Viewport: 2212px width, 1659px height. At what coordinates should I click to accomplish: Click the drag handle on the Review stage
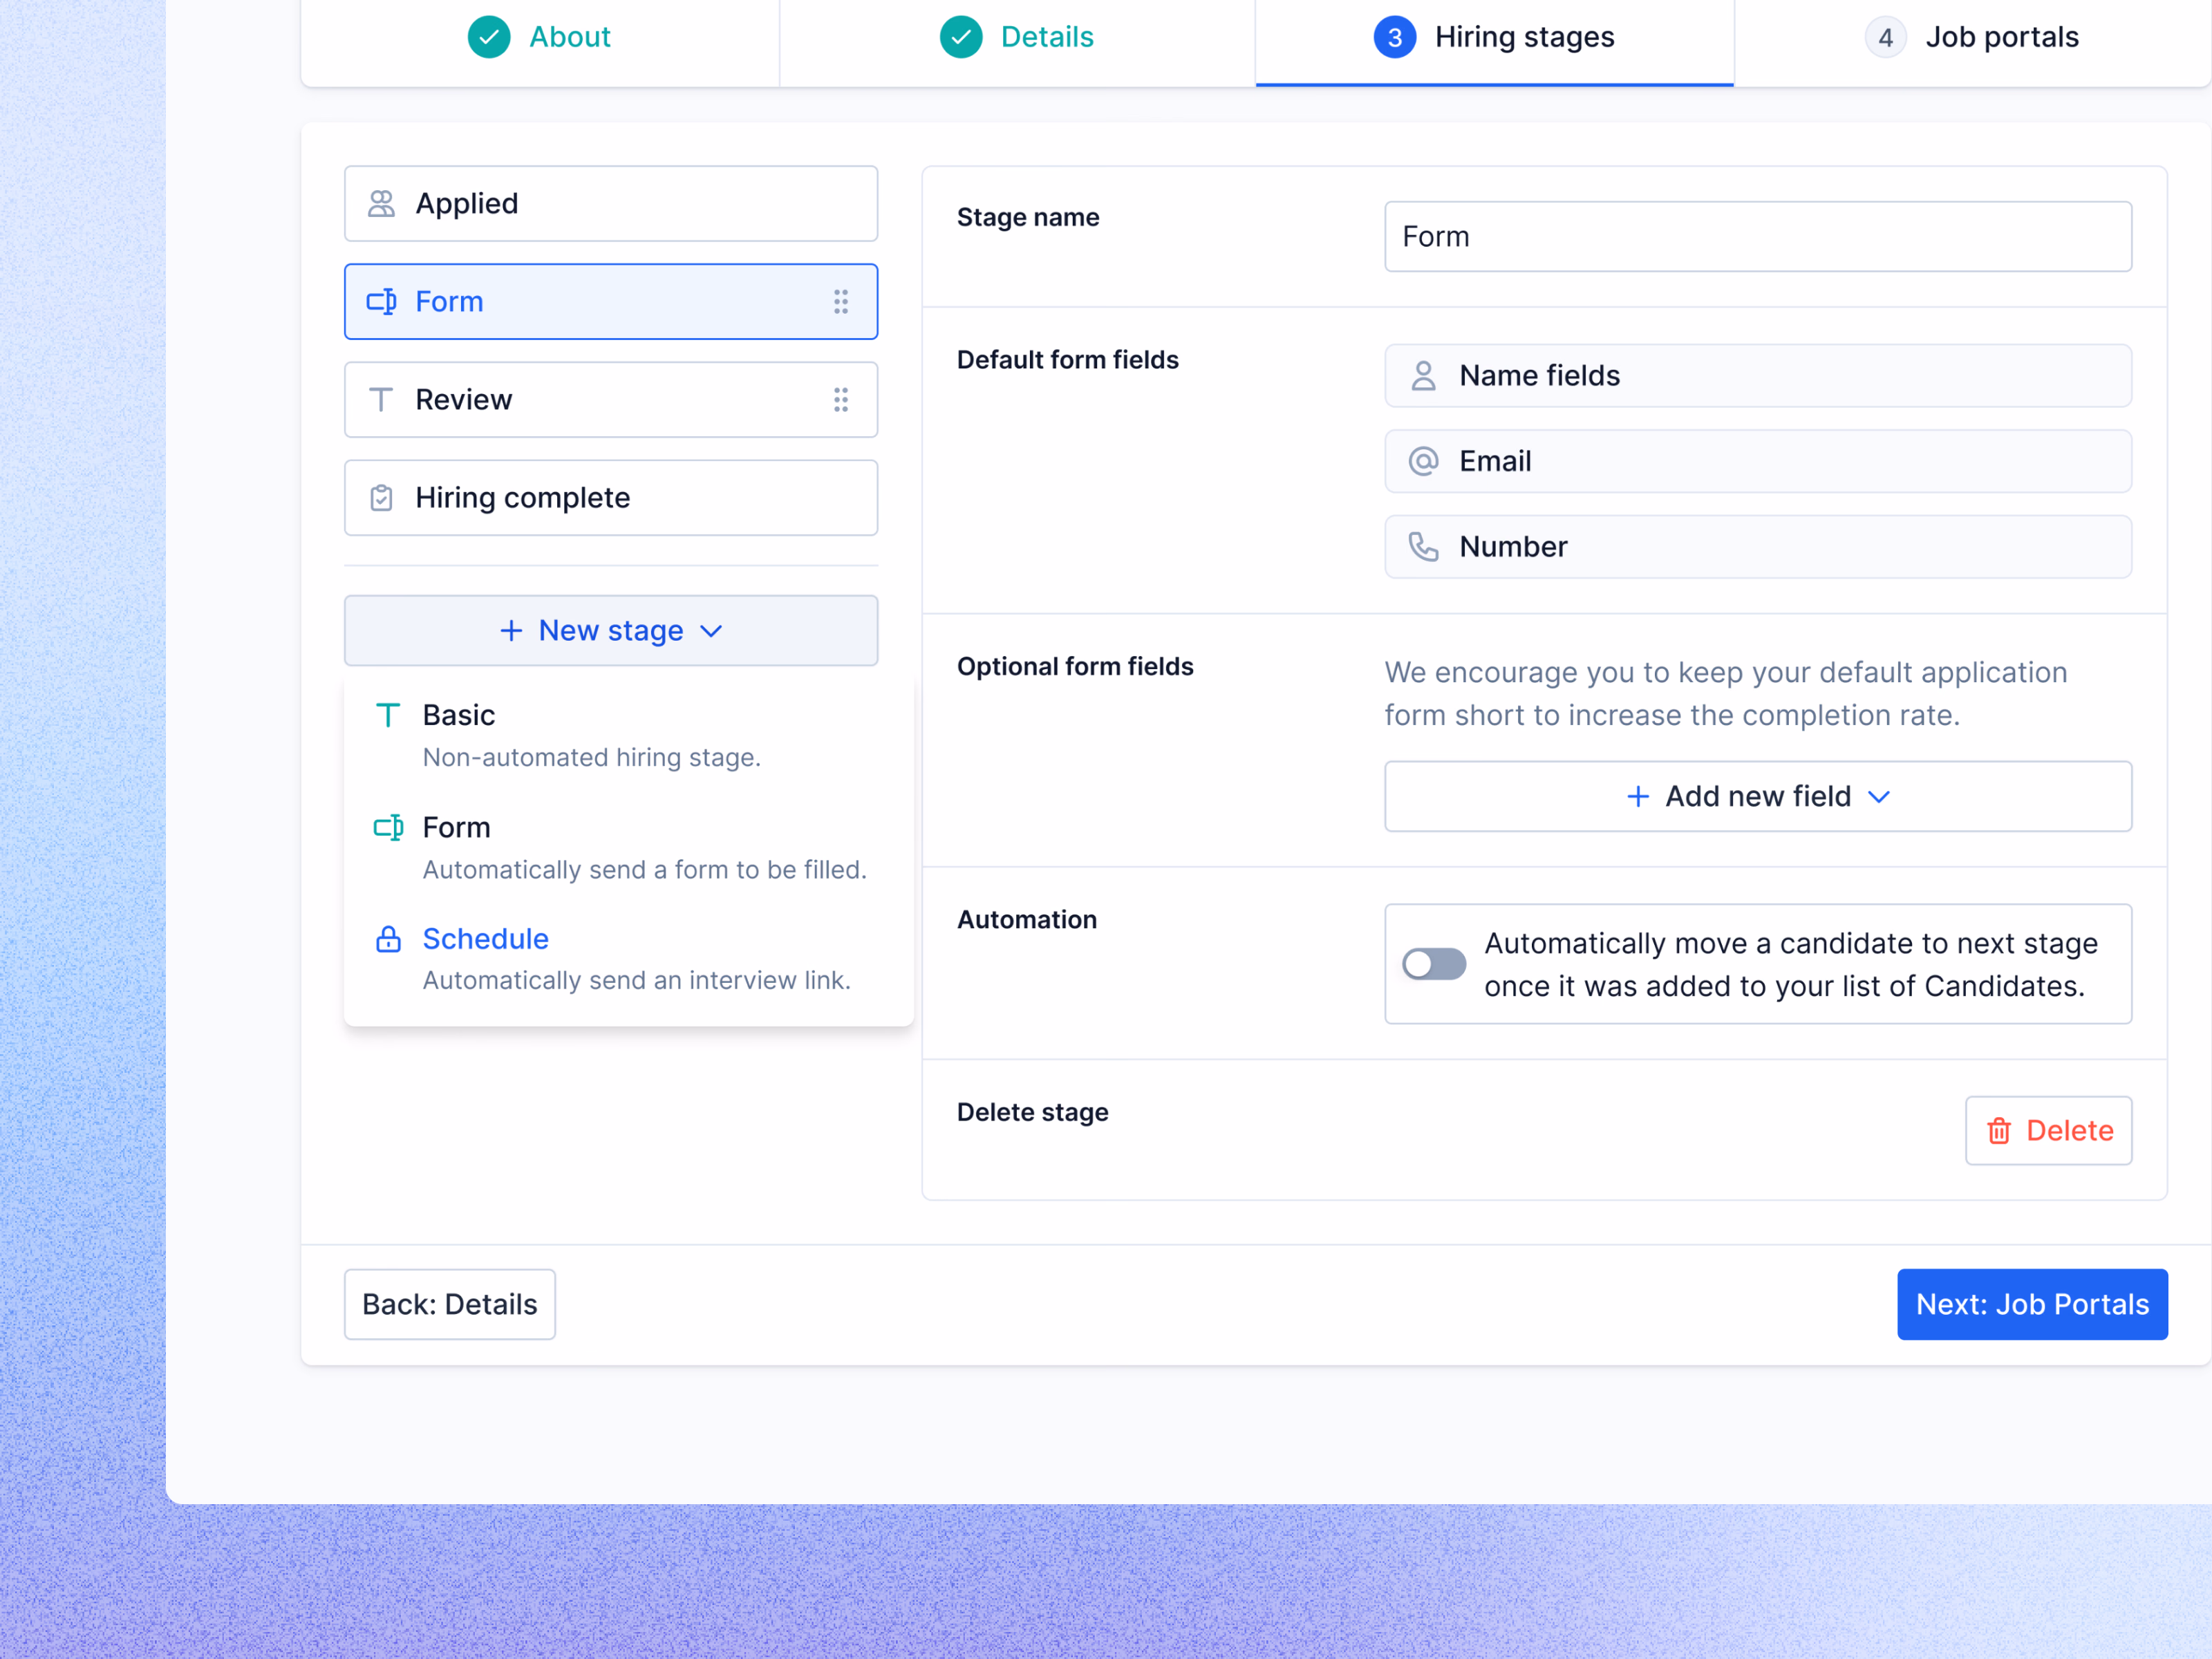(x=841, y=400)
